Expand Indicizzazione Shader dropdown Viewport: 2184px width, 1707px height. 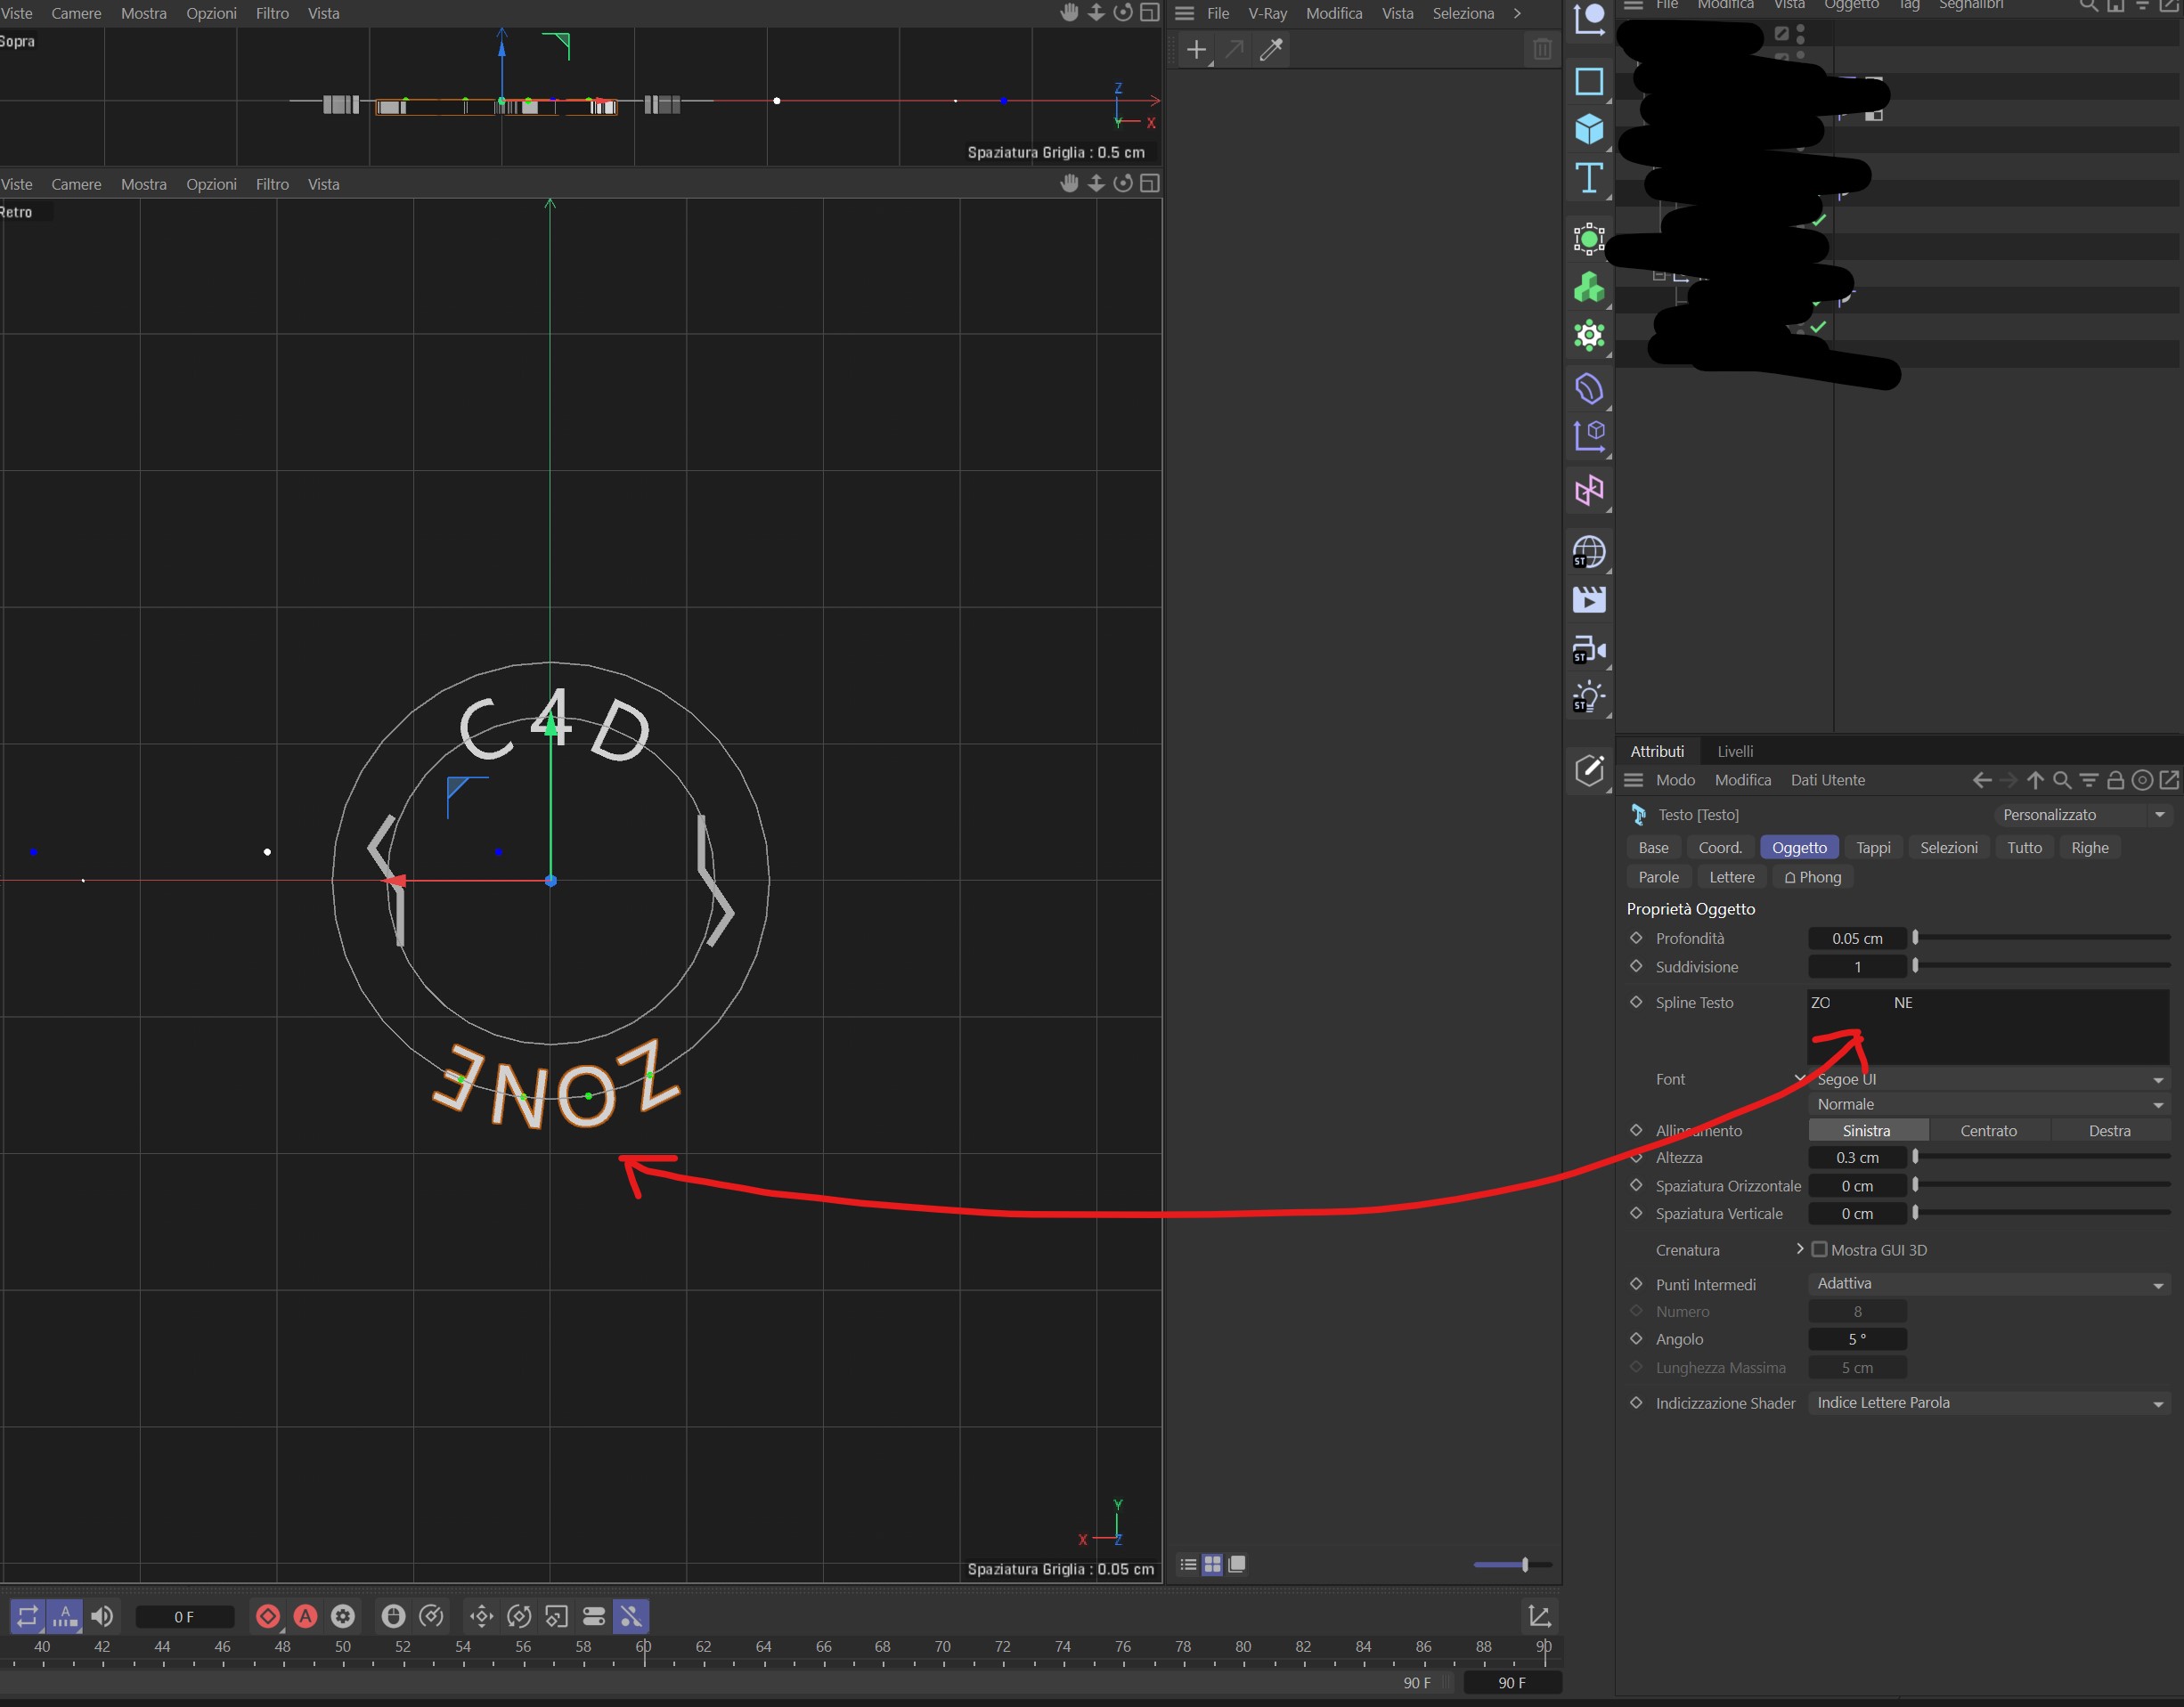point(1988,1402)
